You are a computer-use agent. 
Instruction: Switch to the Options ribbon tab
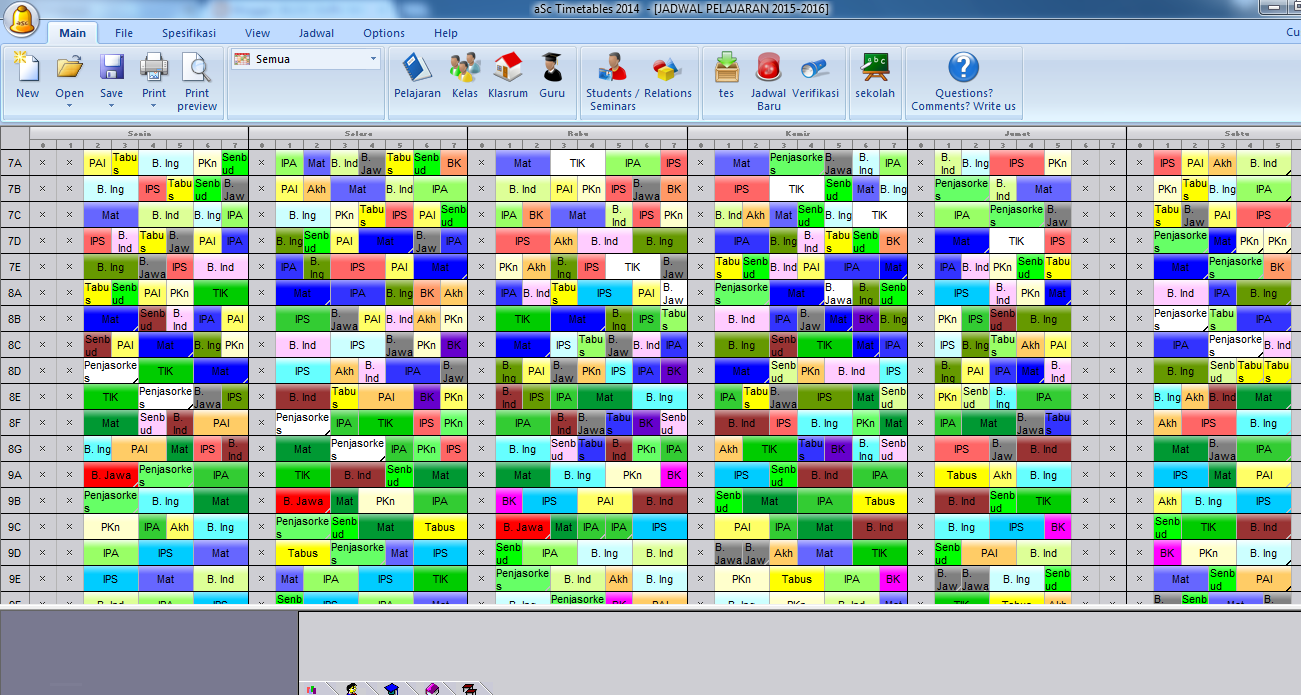(x=383, y=33)
